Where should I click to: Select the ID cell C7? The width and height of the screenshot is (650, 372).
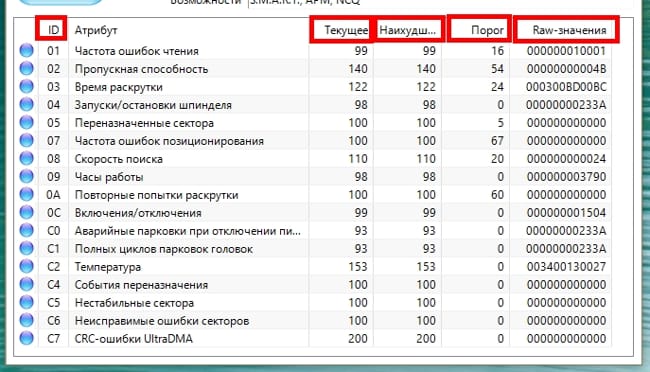53,339
